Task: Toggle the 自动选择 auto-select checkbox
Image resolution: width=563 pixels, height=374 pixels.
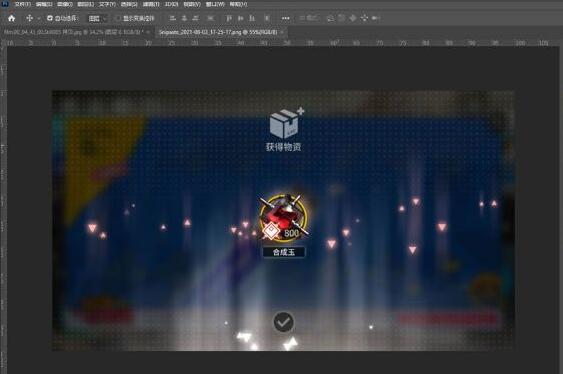Action: [x=50, y=18]
